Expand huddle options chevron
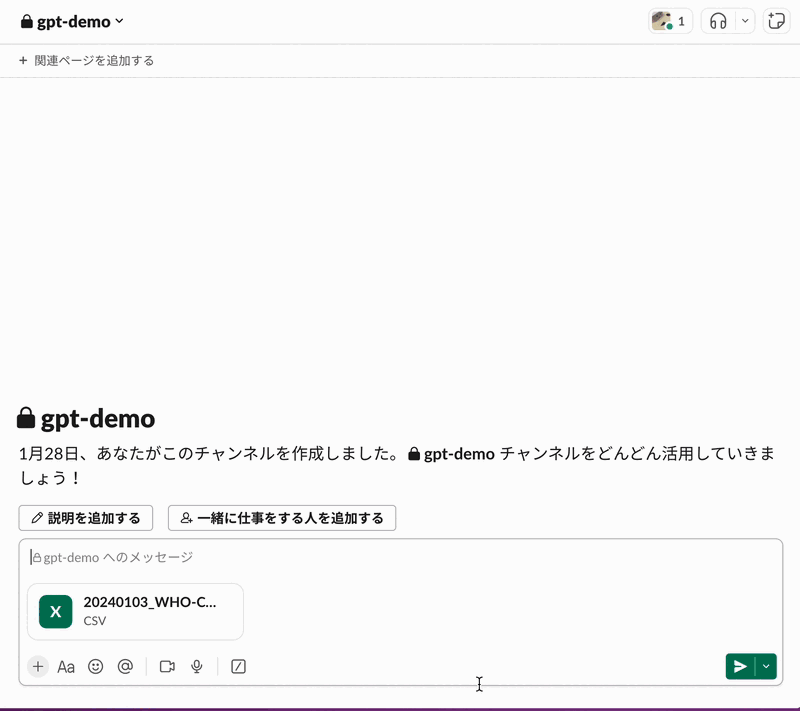The height and width of the screenshot is (711, 800). click(745, 21)
